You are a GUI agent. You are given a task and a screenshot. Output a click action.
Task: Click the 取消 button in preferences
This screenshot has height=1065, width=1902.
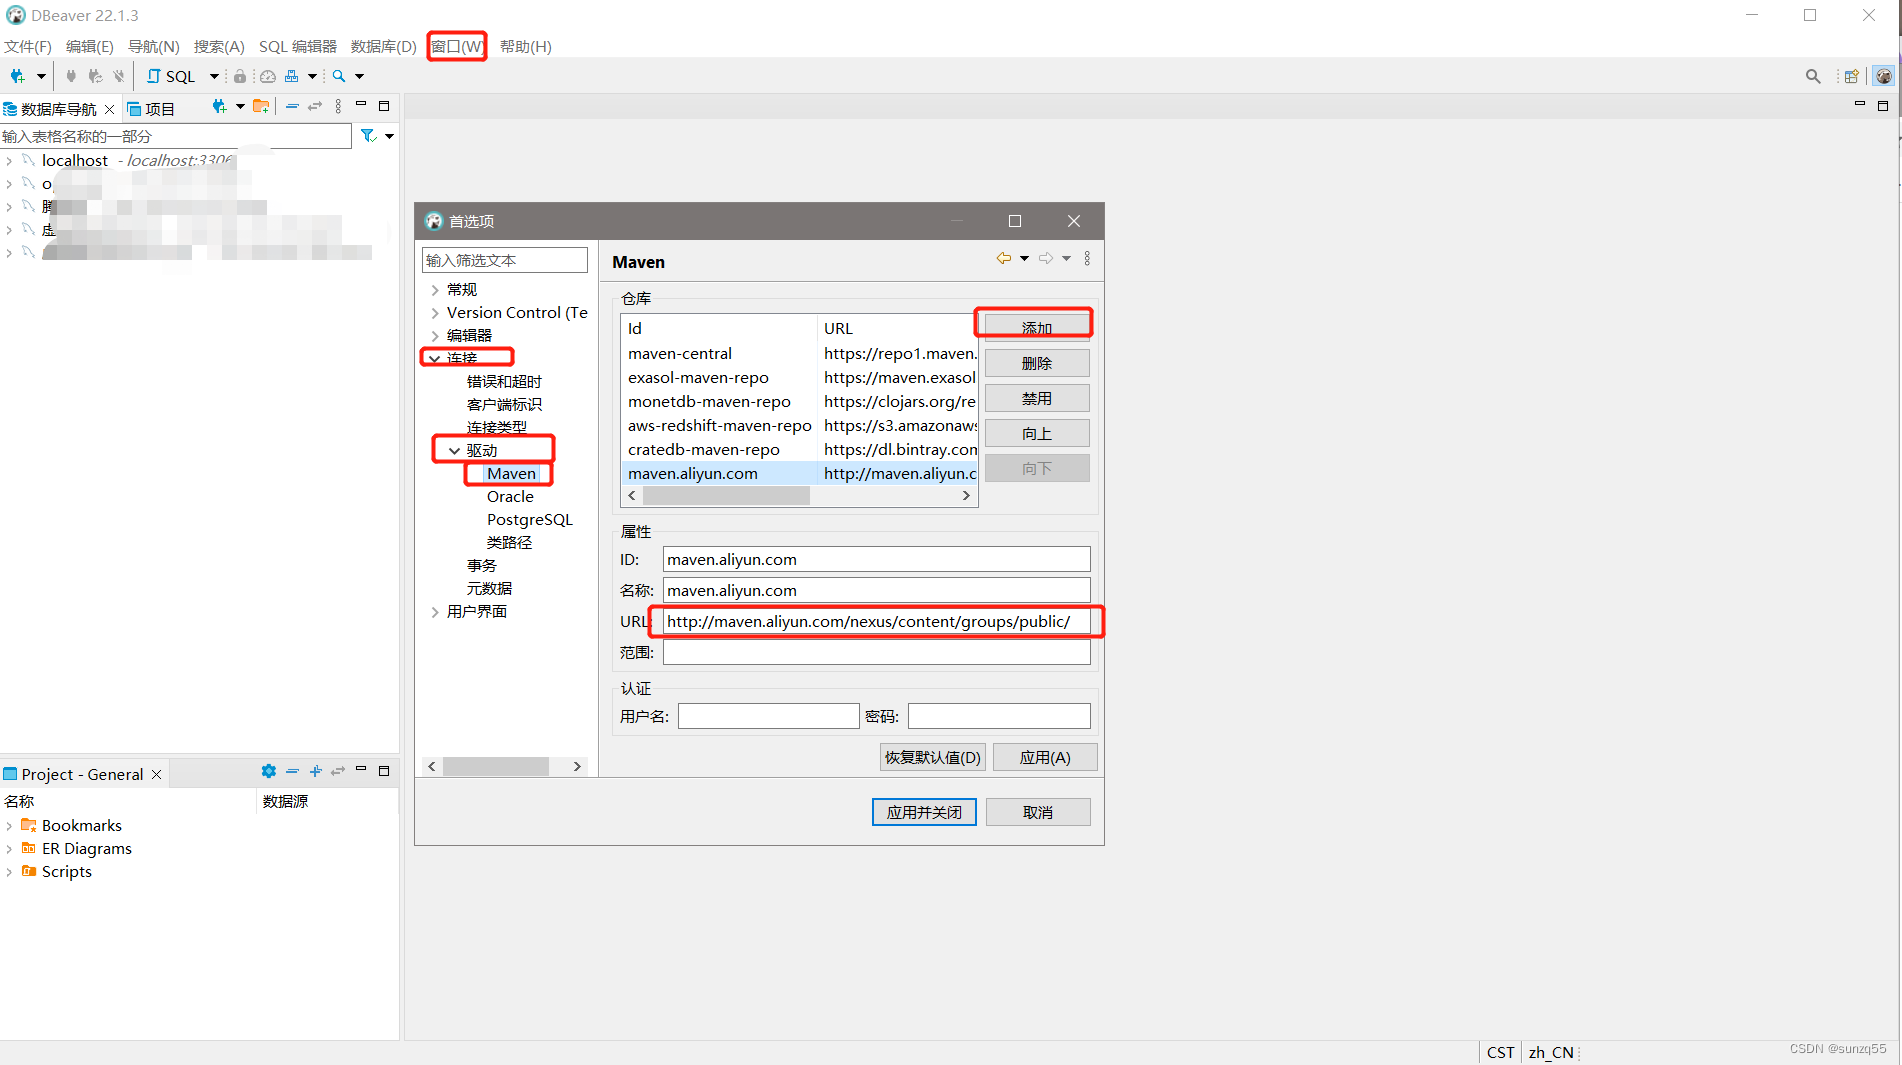(x=1038, y=812)
